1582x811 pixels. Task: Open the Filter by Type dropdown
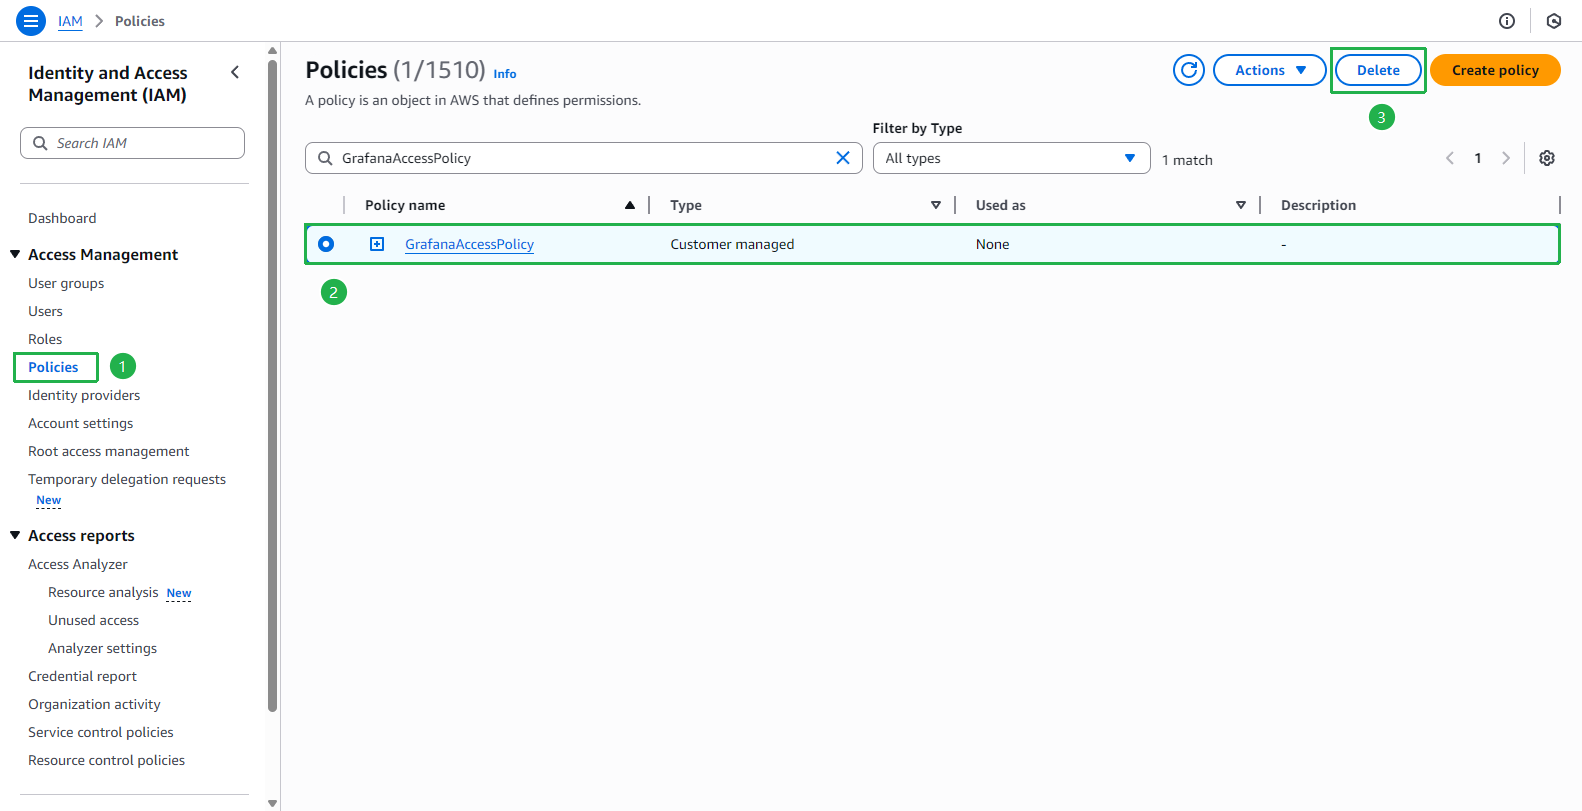coord(1011,158)
